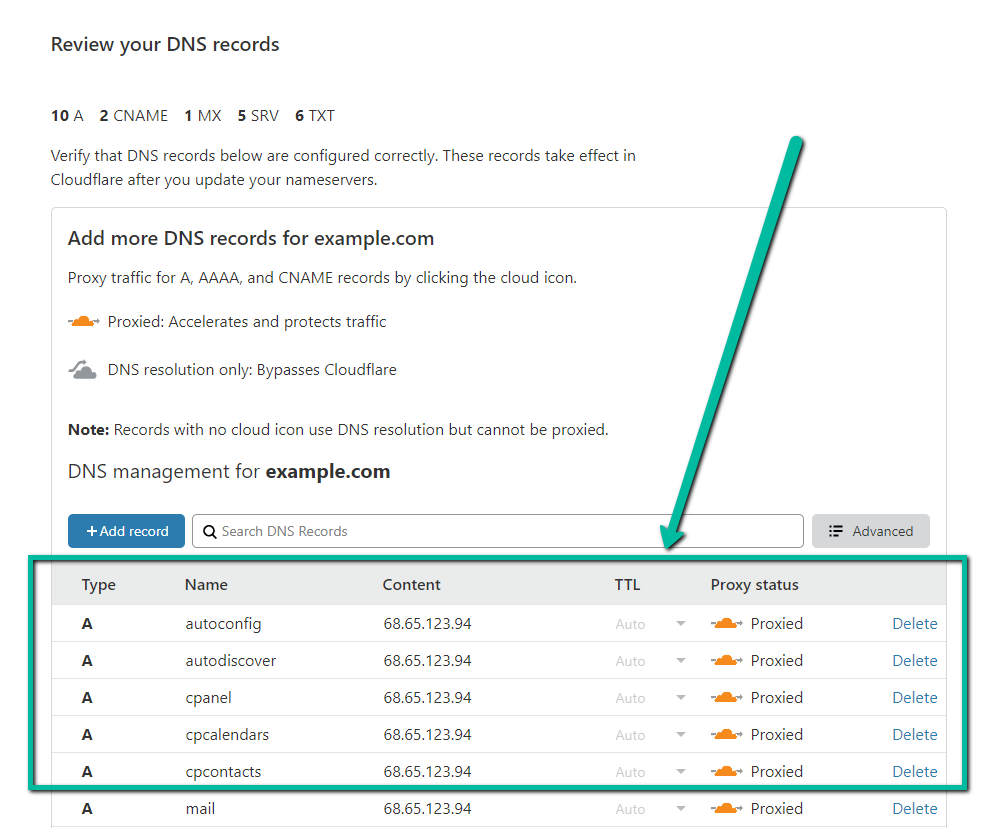This screenshot has width=993, height=828.
Task: Click the IP content of autoconfig record
Action: [427, 623]
